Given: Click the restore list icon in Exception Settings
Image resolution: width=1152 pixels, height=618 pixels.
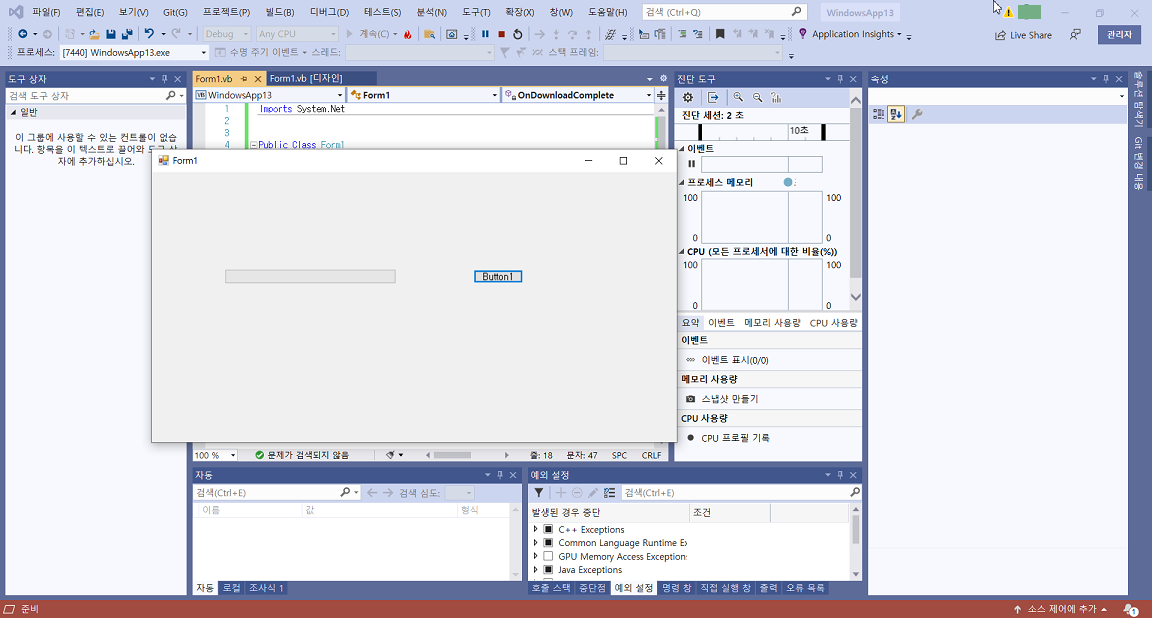Looking at the screenshot, I should point(609,492).
